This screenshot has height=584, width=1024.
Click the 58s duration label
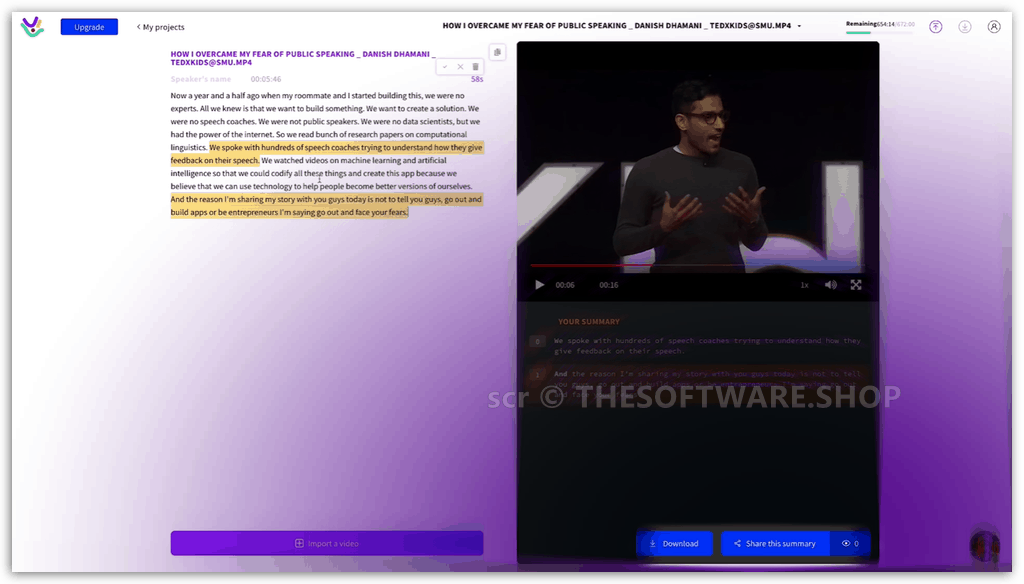coord(477,79)
